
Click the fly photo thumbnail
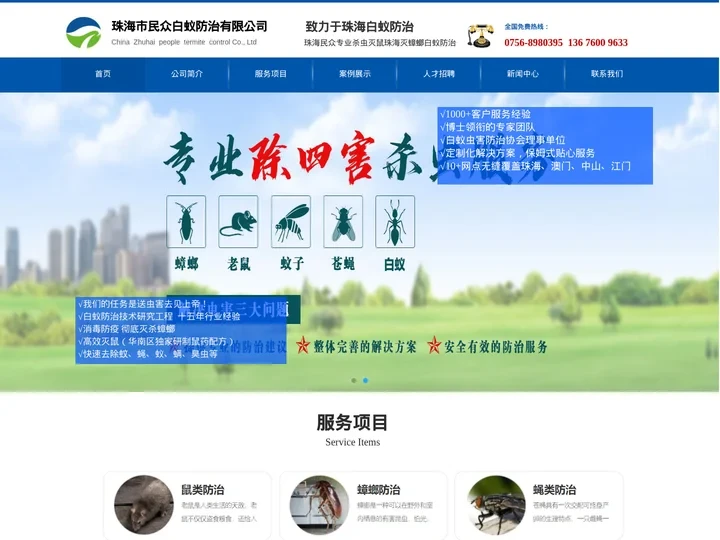(x=496, y=506)
